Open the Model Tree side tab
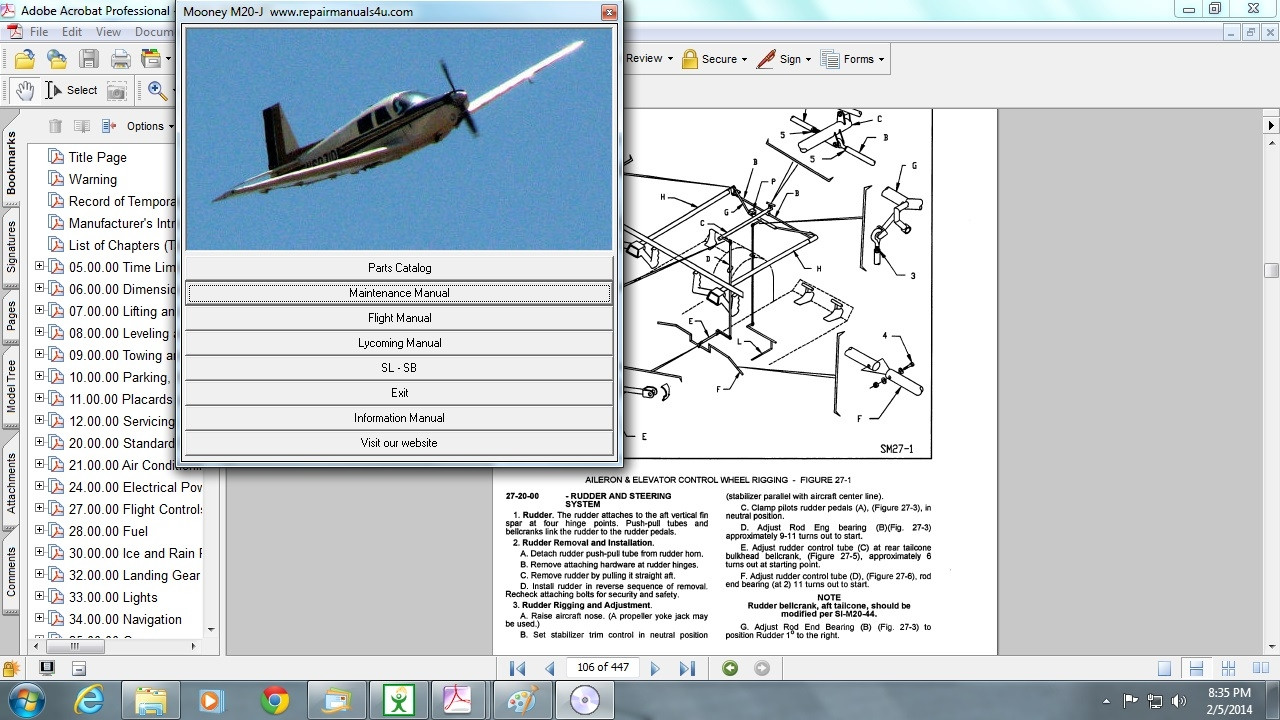The image size is (1280, 720). 11,386
